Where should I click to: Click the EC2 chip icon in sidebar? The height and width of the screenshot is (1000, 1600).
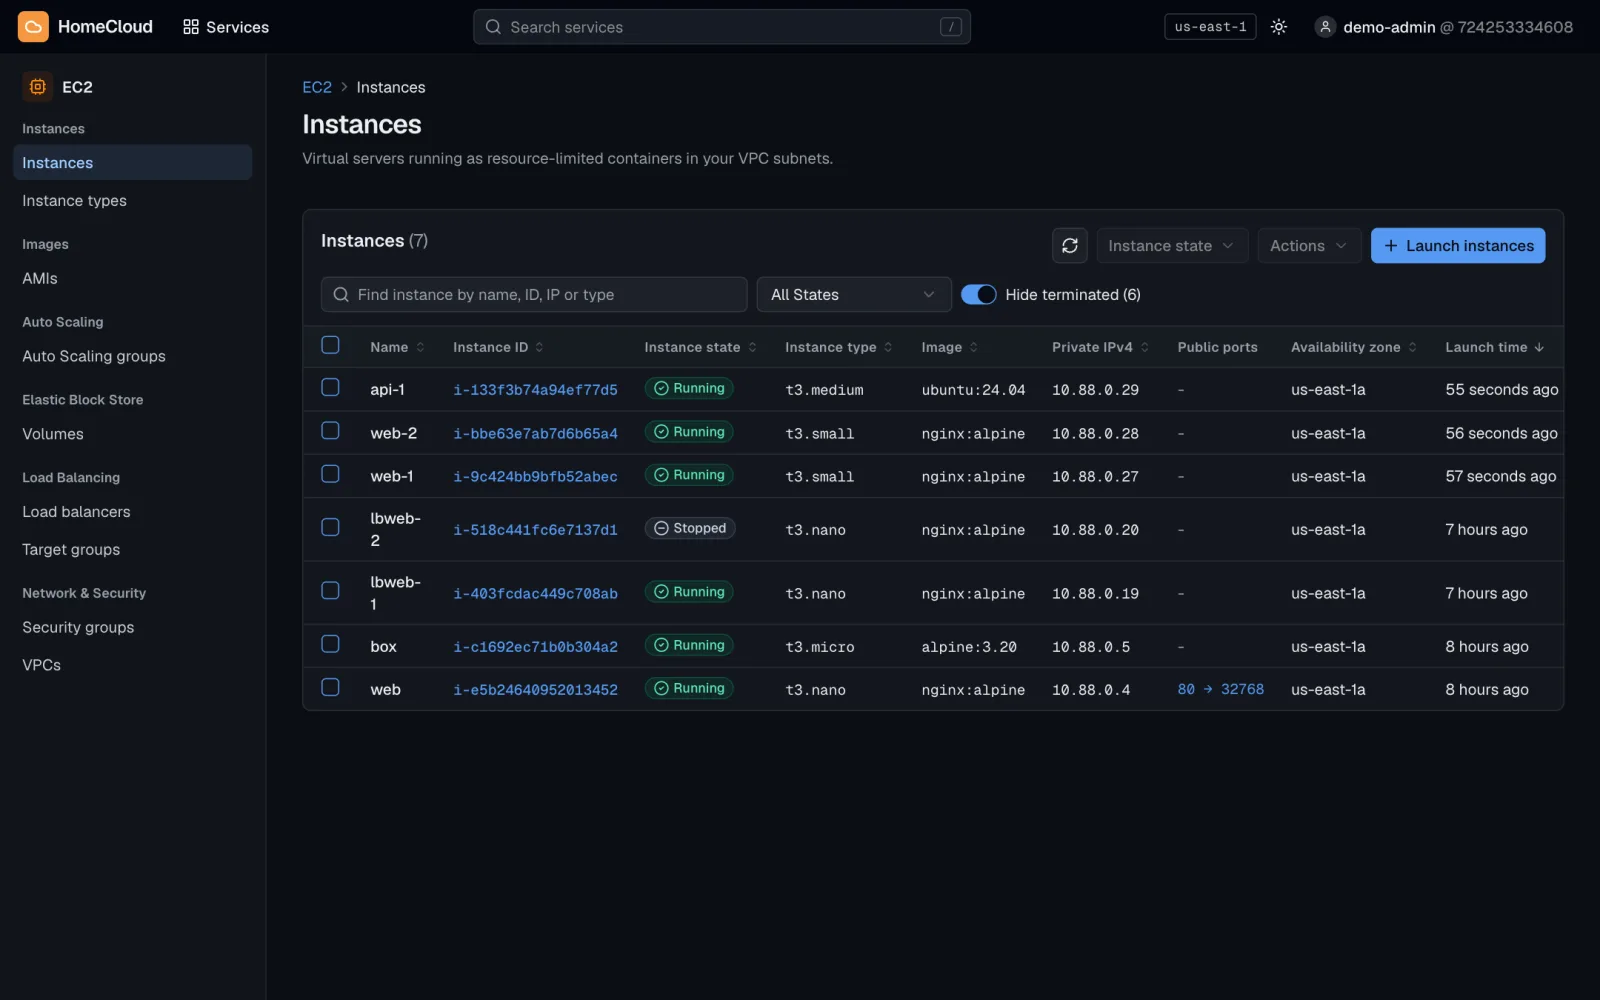pyautogui.click(x=38, y=87)
